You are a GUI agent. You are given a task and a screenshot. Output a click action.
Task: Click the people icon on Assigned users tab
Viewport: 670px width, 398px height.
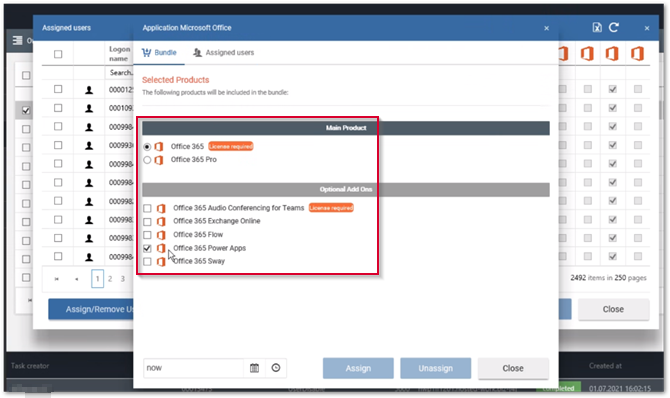(197, 53)
